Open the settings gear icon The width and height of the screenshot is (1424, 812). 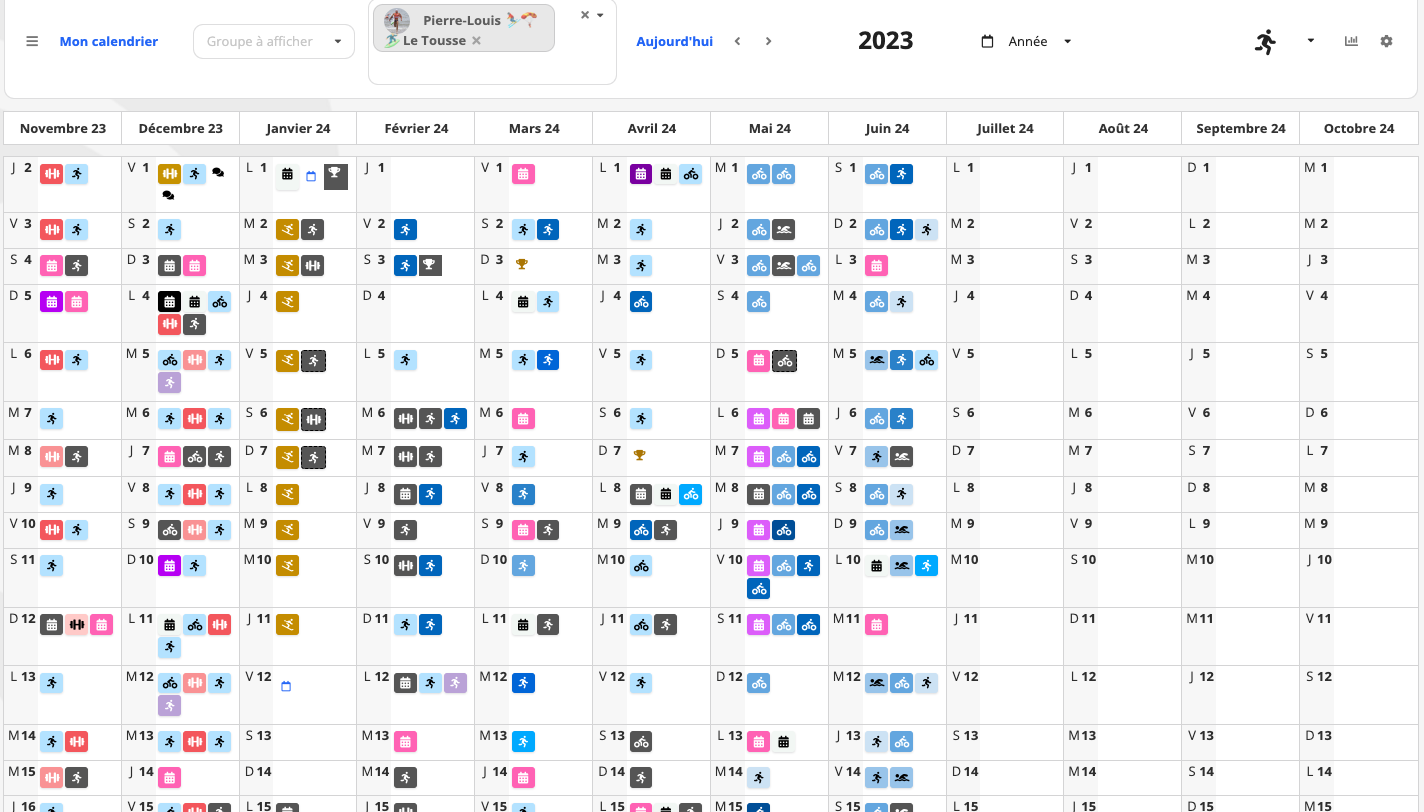pyautogui.click(x=1386, y=42)
